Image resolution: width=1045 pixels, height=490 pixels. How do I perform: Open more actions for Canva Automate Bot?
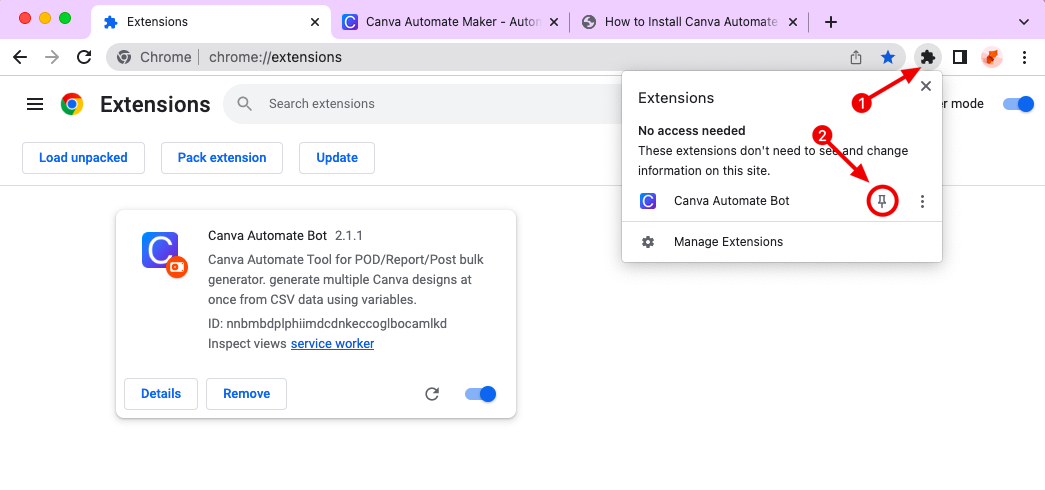pyautogui.click(x=922, y=201)
